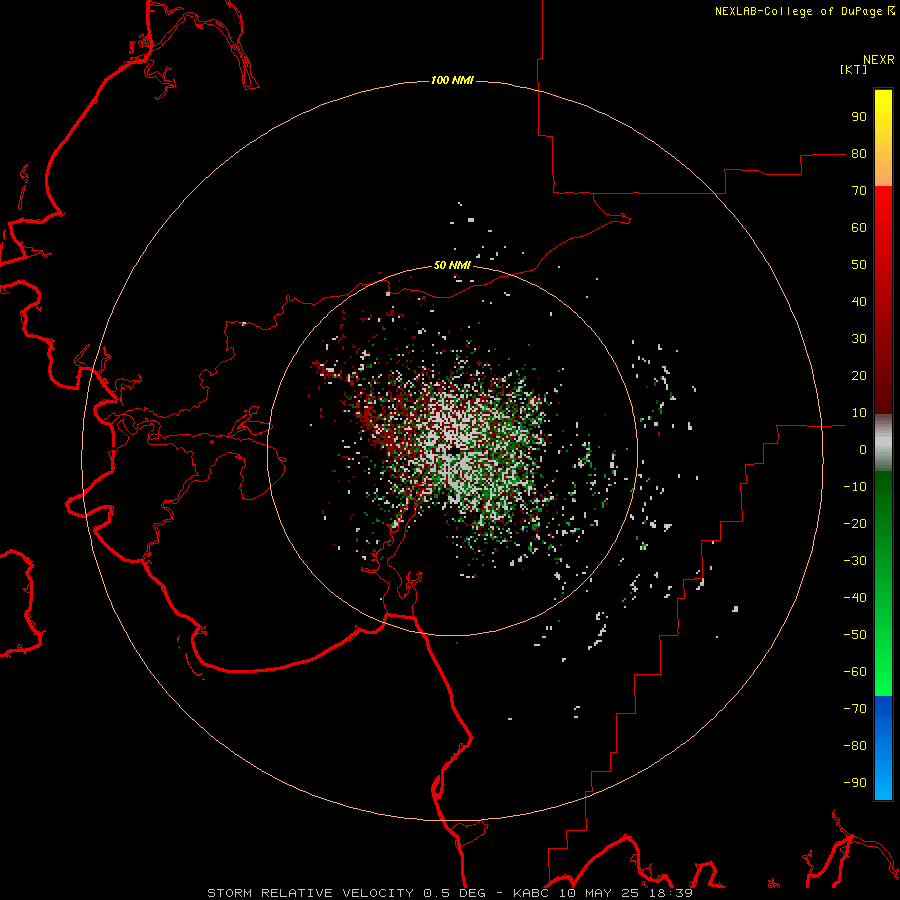This screenshot has width=900, height=900.
Task: Click the -10 value on the color scale
Action: (x=855, y=487)
